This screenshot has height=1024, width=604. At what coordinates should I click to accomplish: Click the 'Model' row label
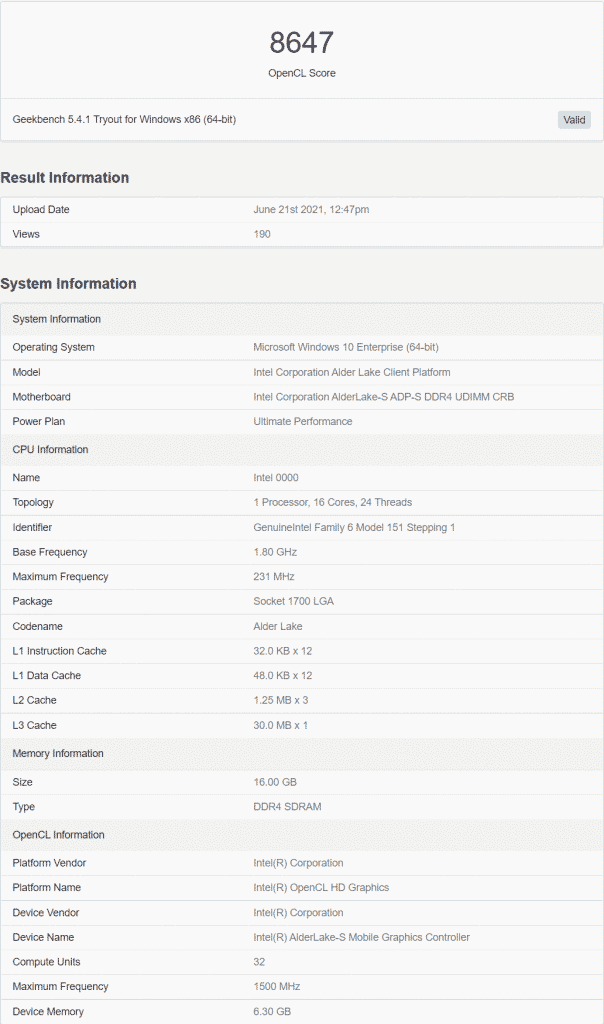[26, 372]
